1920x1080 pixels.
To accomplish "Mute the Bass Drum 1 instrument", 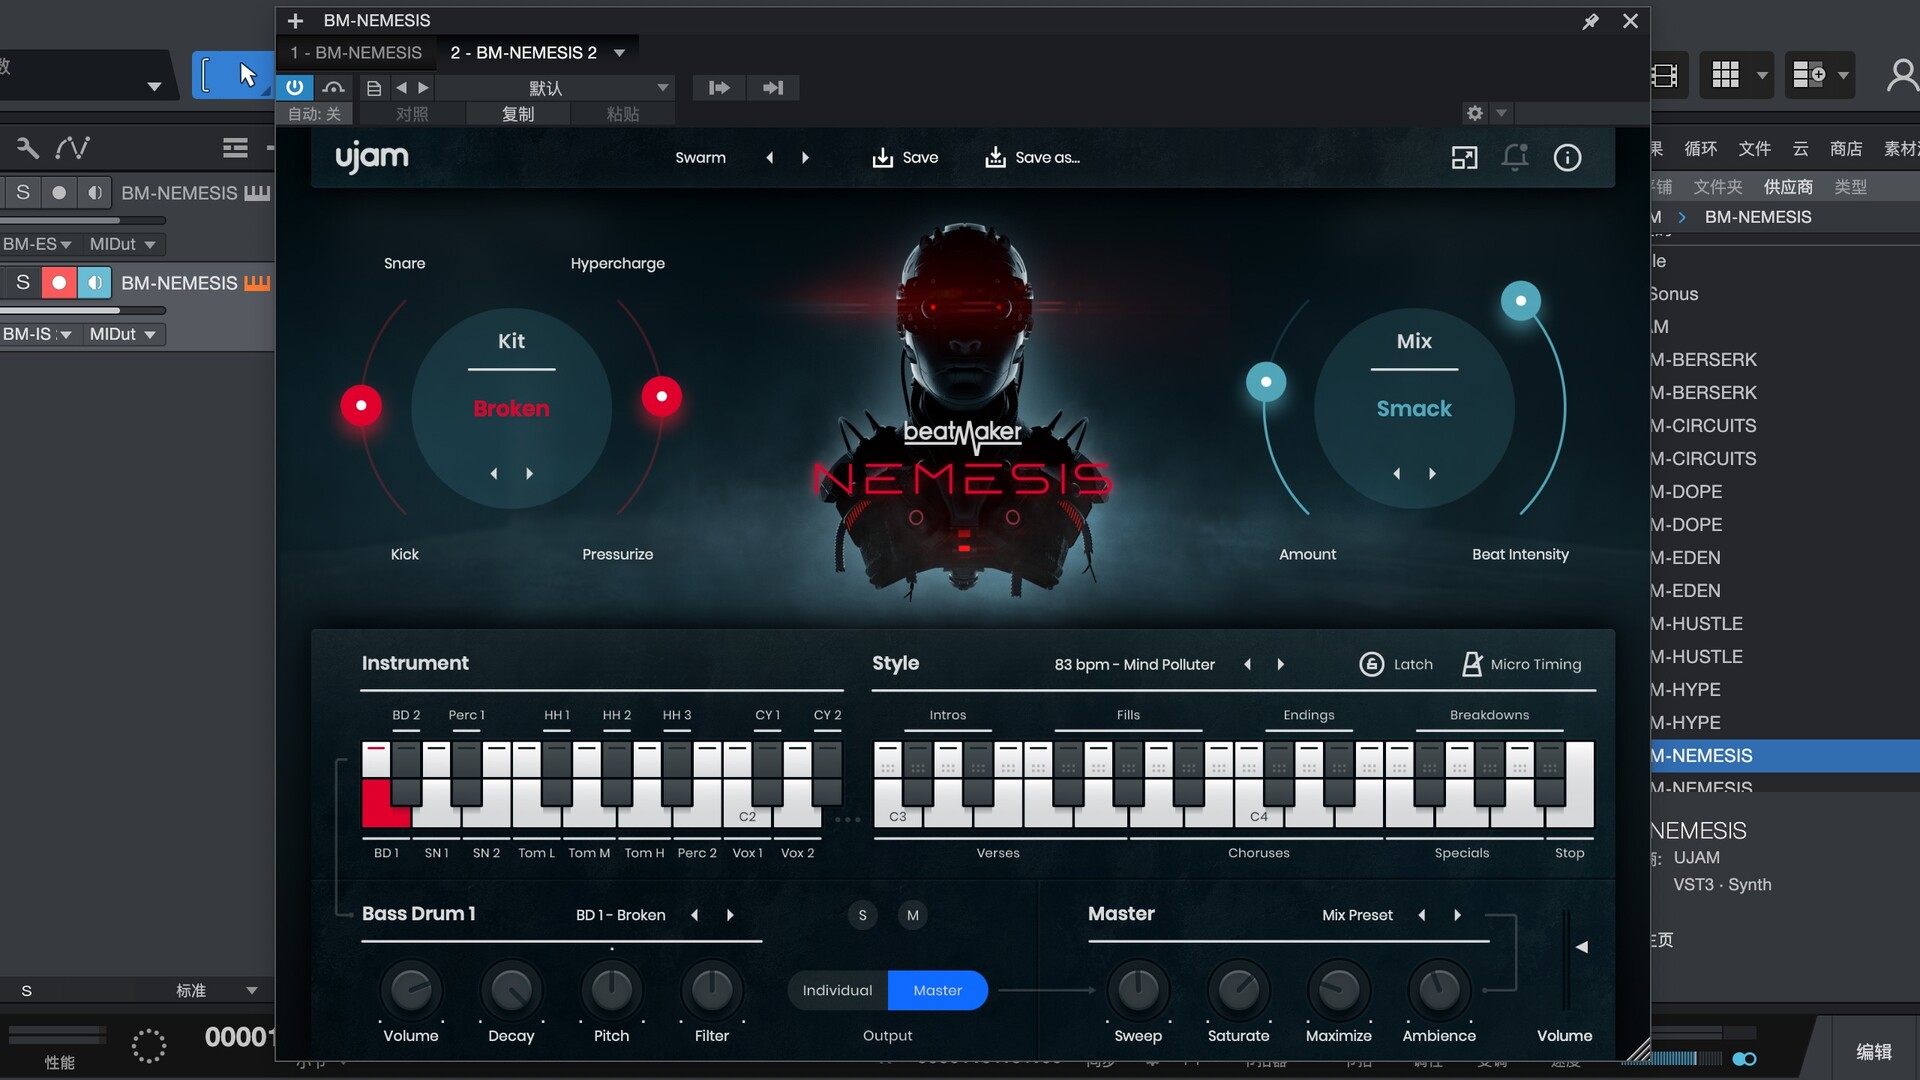I will (912, 915).
